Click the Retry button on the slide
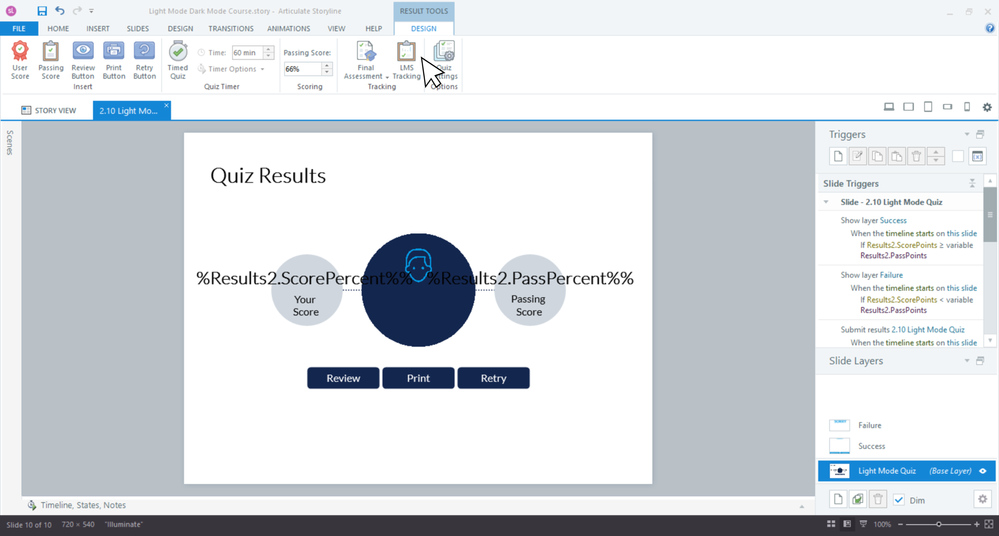This screenshot has height=536, width=999. pyautogui.click(x=494, y=378)
